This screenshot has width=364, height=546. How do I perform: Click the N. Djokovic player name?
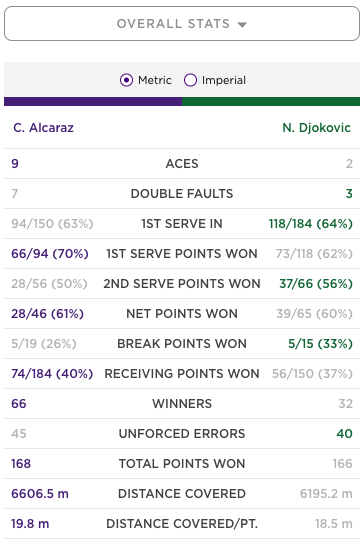click(x=316, y=128)
